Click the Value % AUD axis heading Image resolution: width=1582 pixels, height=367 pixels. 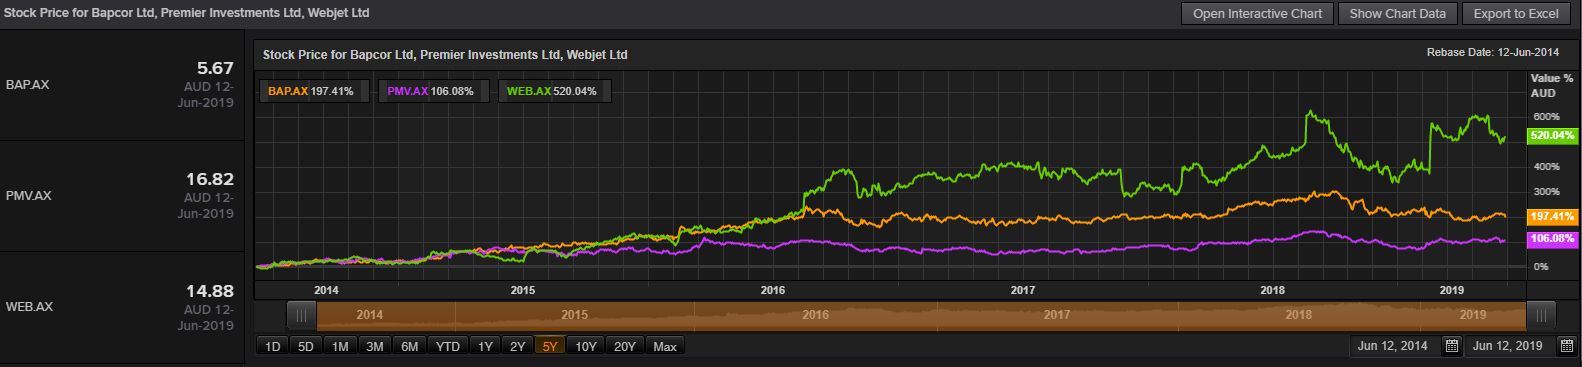point(1551,85)
